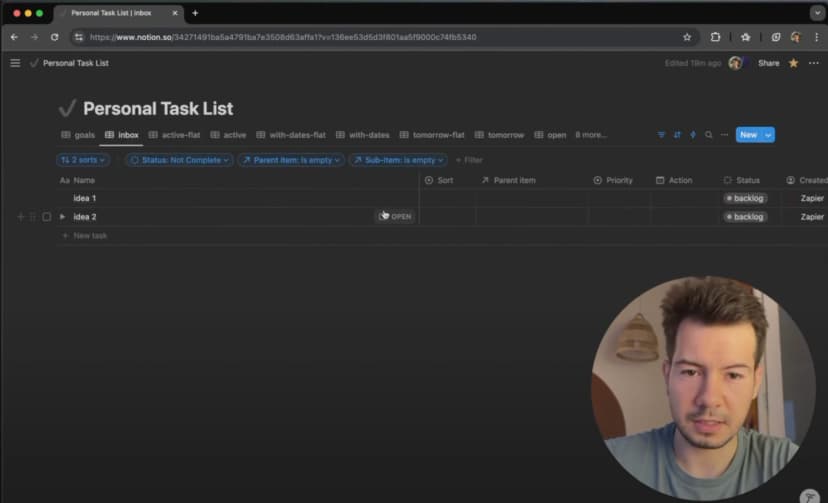Click the OPEN button on idea 2
The height and width of the screenshot is (503, 828).
click(x=396, y=216)
